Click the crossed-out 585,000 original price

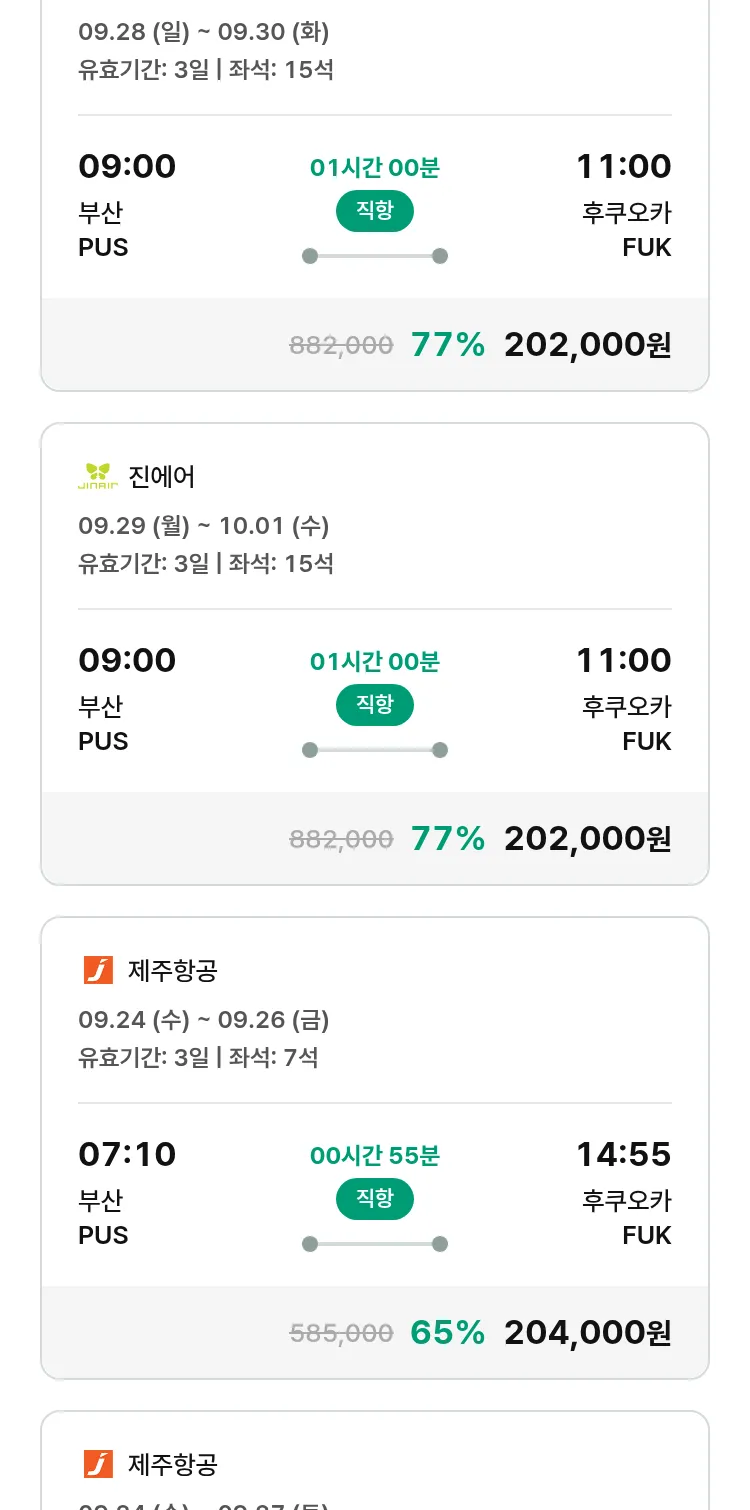[341, 1333]
